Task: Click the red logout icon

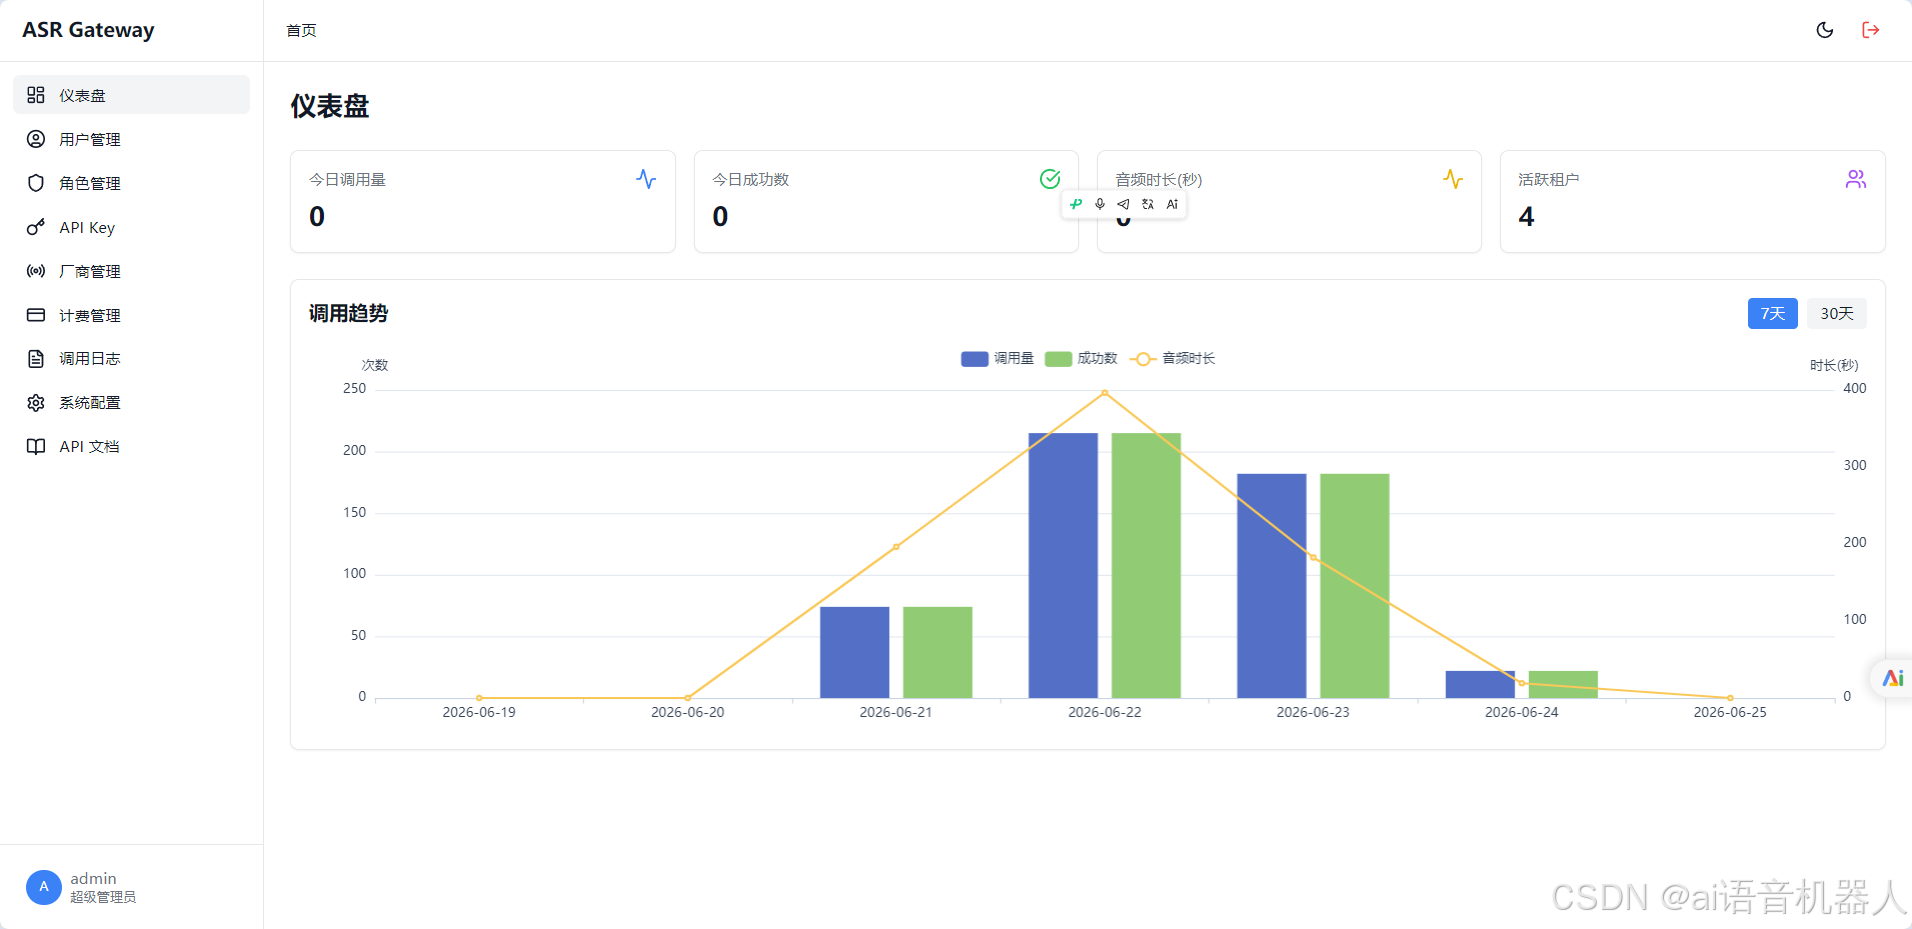Action: pos(1871,30)
